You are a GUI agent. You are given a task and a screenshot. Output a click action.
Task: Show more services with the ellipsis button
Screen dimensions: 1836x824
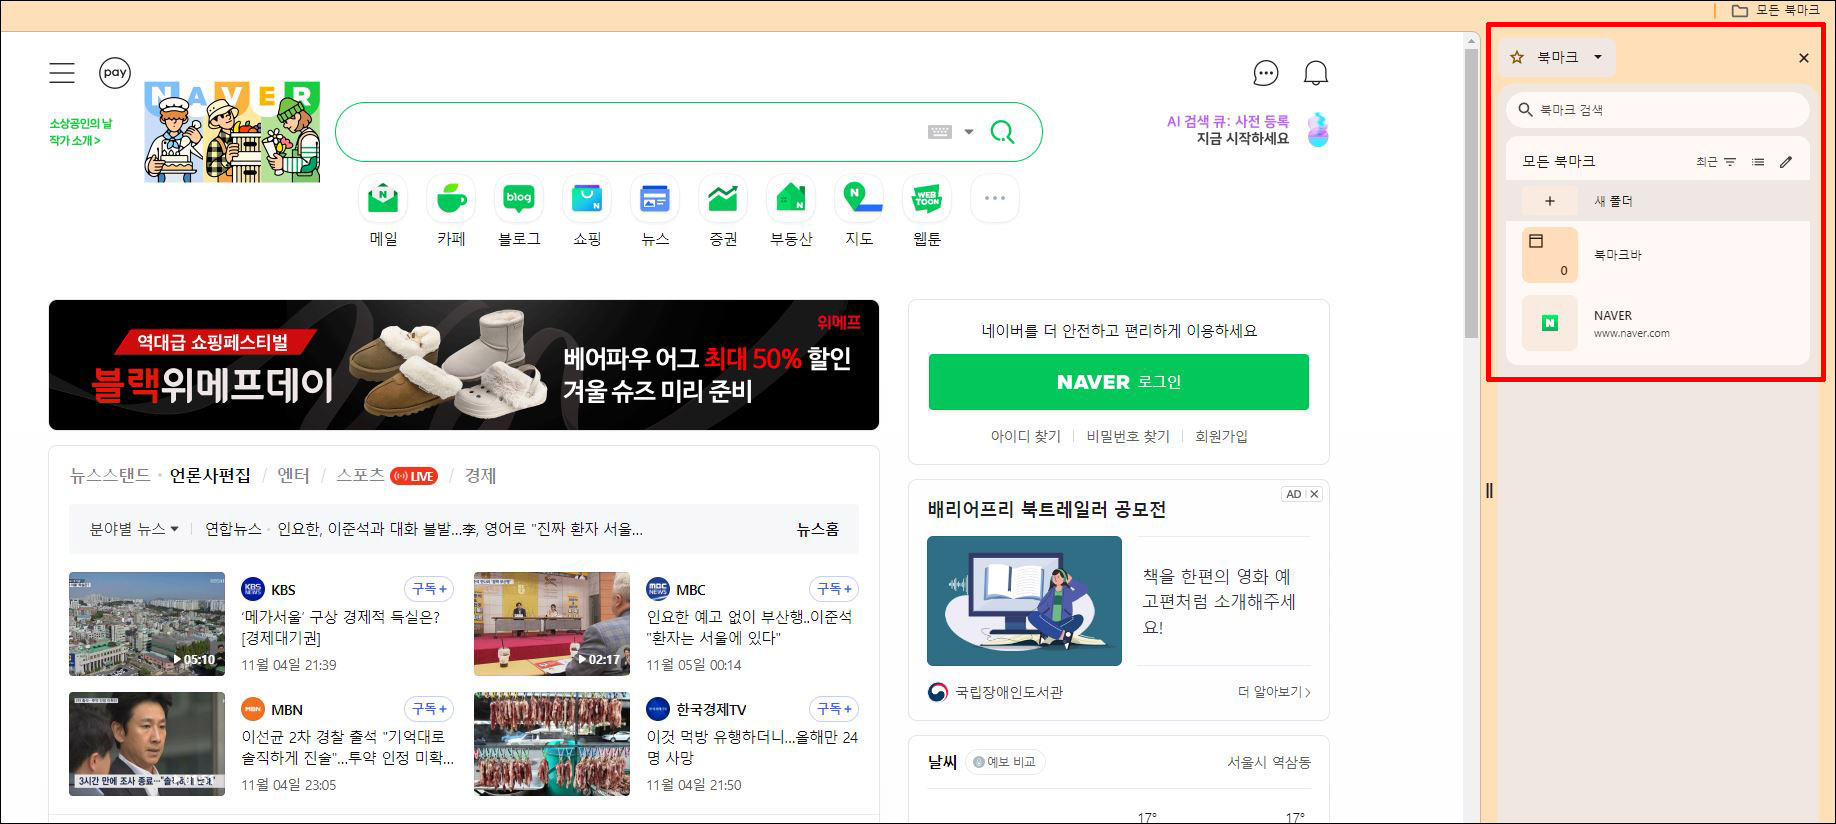coord(995,198)
